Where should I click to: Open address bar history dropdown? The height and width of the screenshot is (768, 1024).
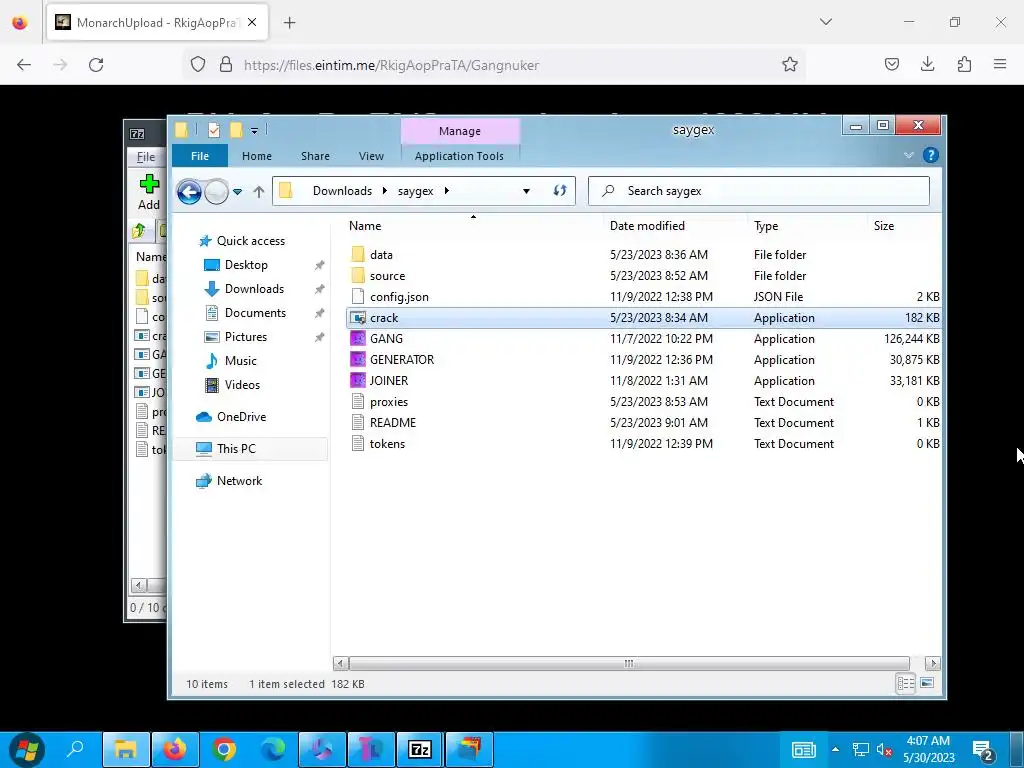(526, 191)
